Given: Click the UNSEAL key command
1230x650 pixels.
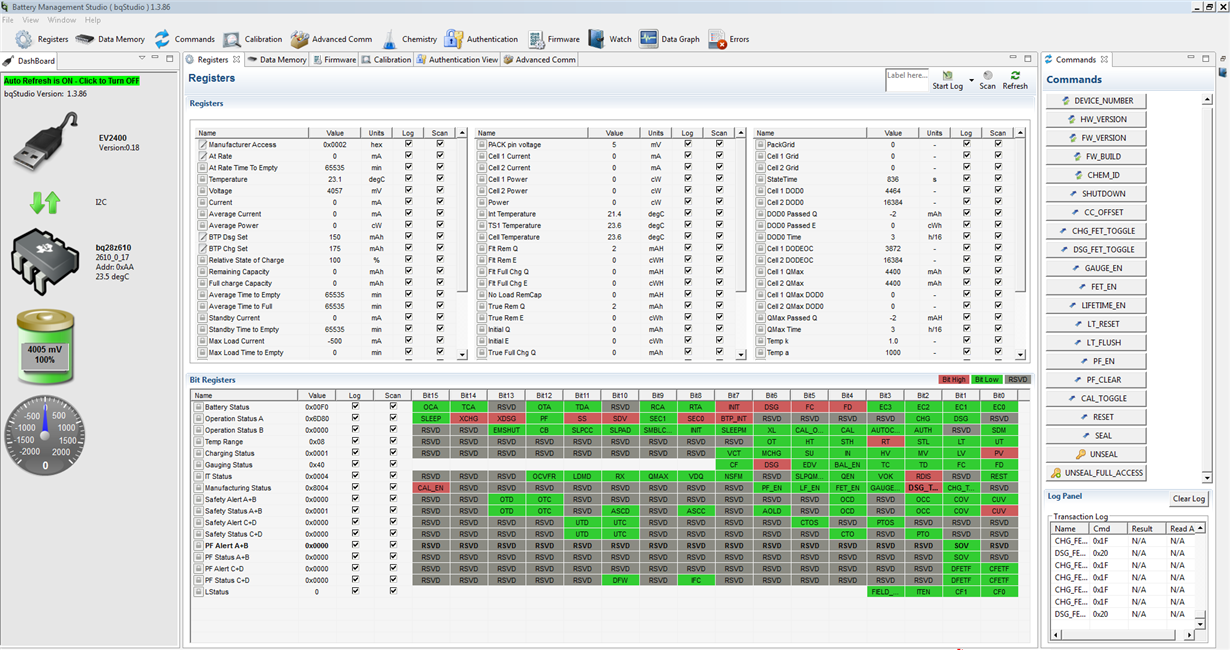Looking at the screenshot, I should pos(1095,454).
